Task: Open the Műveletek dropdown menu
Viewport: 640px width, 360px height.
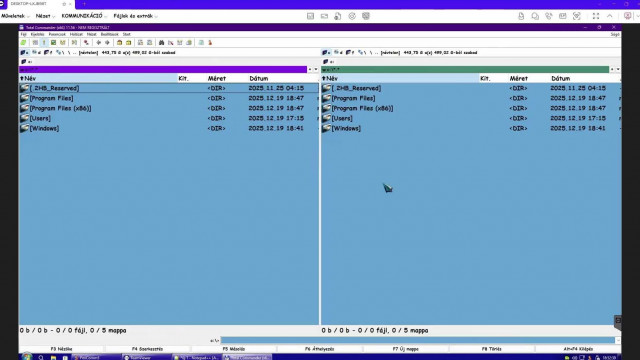Action: 16,16
